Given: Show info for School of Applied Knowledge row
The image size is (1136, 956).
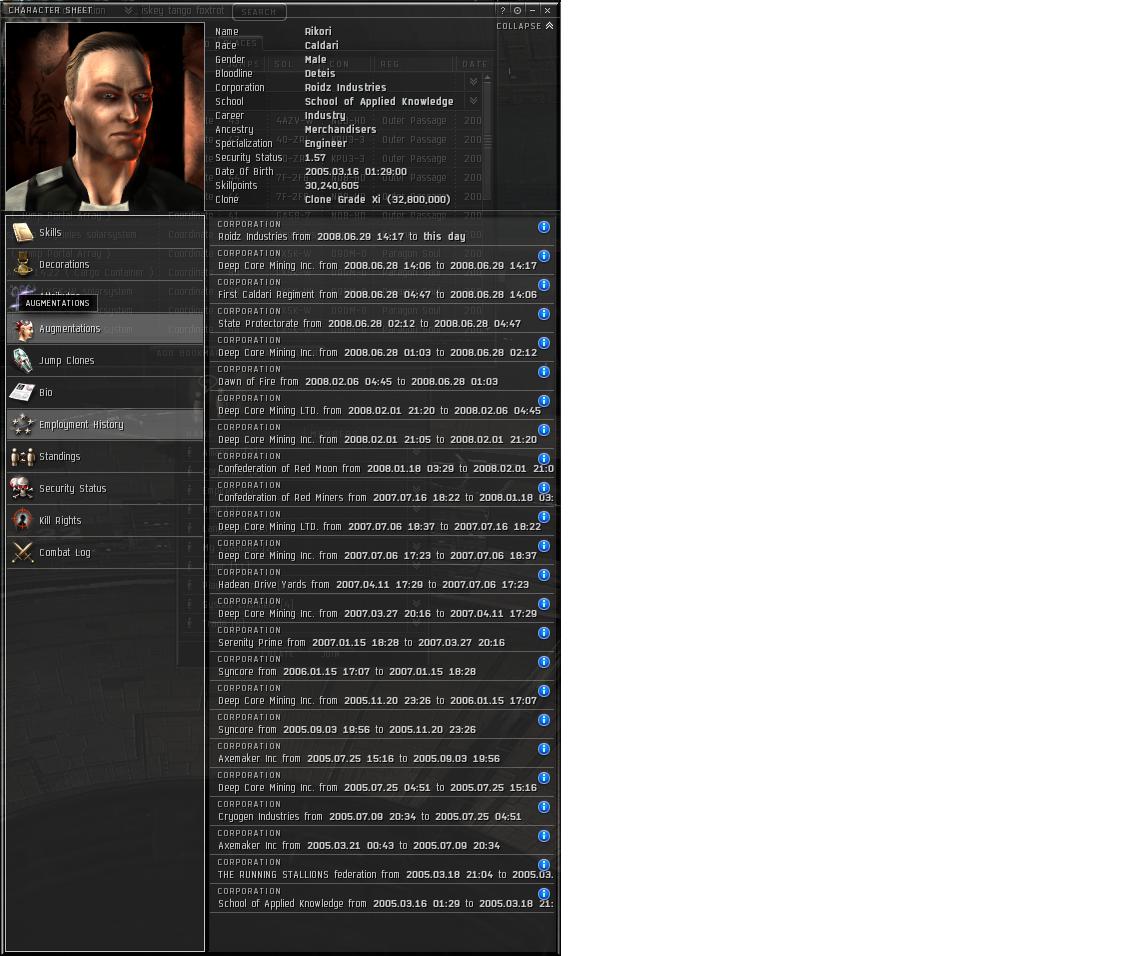Looking at the screenshot, I should click(544, 894).
